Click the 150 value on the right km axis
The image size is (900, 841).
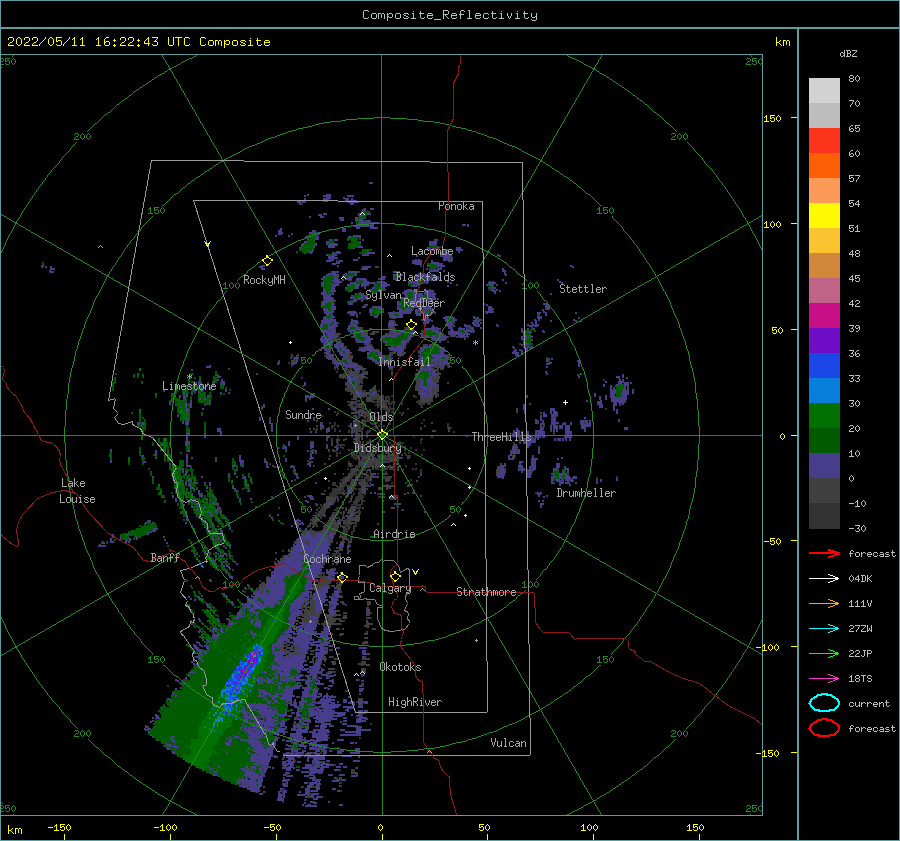pos(772,118)
